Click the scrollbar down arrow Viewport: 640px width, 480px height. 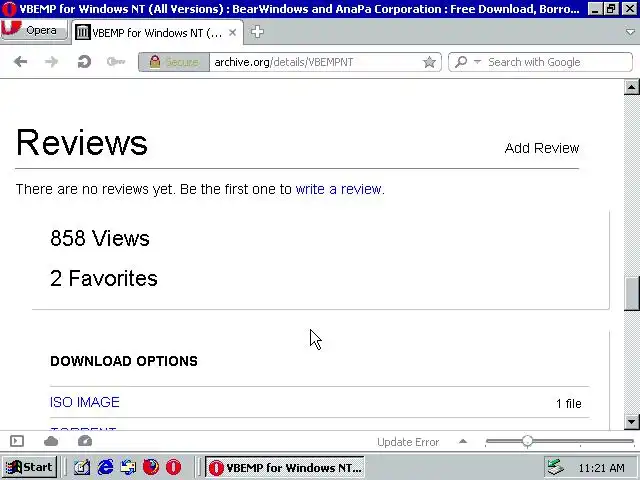click(x=631, y=421)
